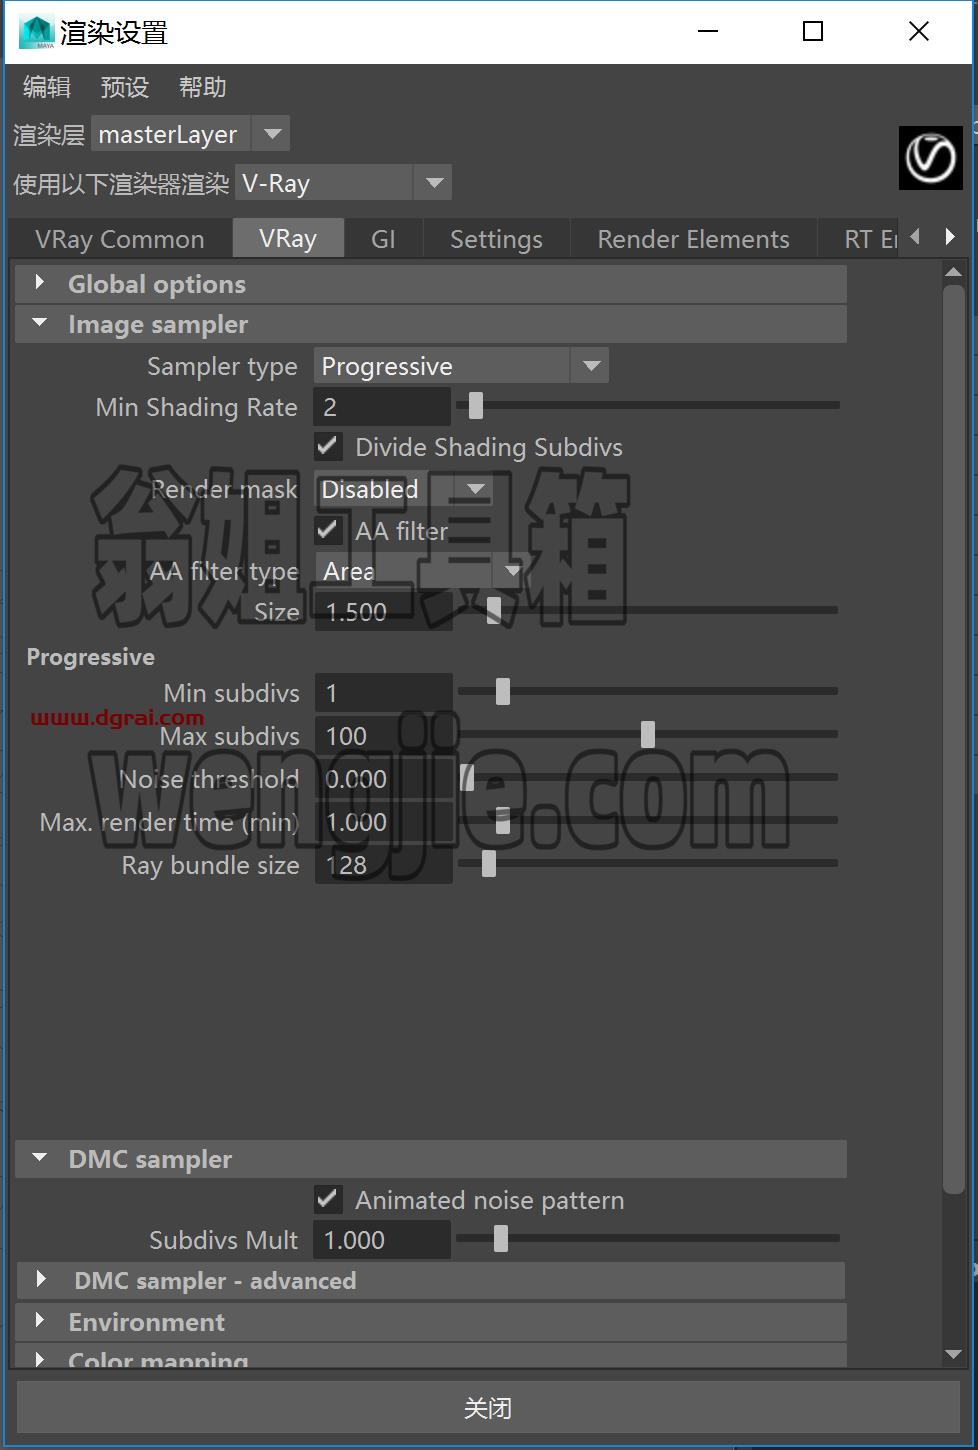Click the Noise threshold slider handle
Screen dimensions: 978x1450
coord(467,777)
